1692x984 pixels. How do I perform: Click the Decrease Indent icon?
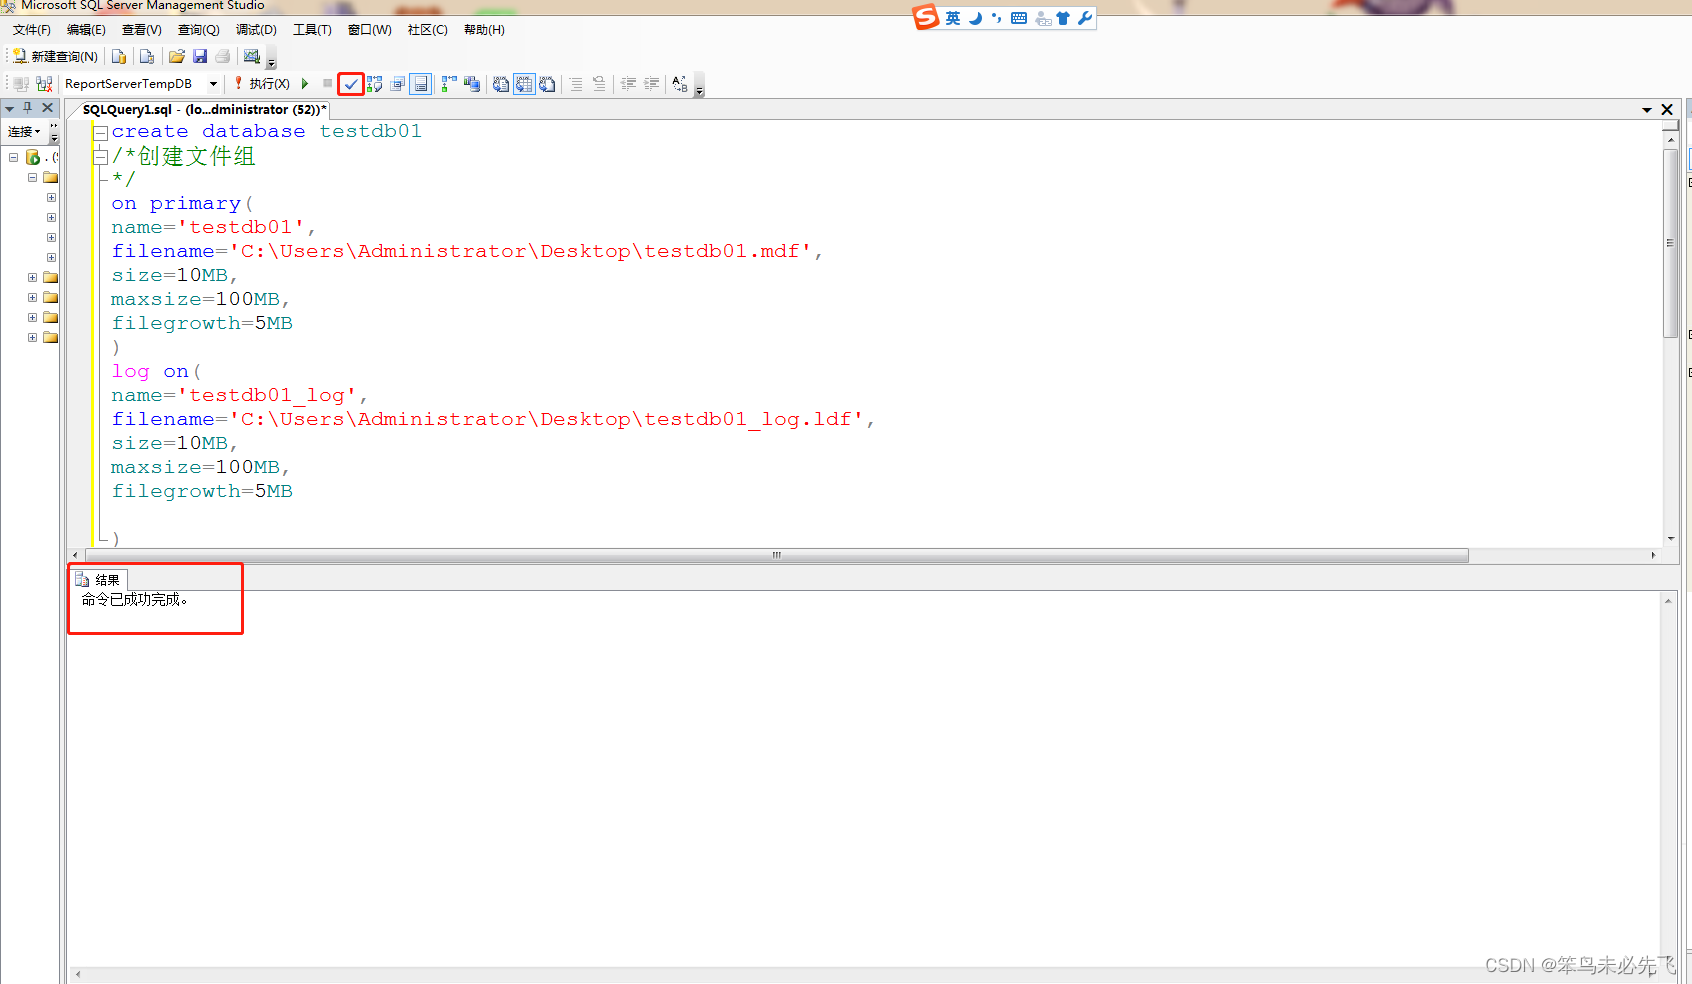(x=628, y=84)
